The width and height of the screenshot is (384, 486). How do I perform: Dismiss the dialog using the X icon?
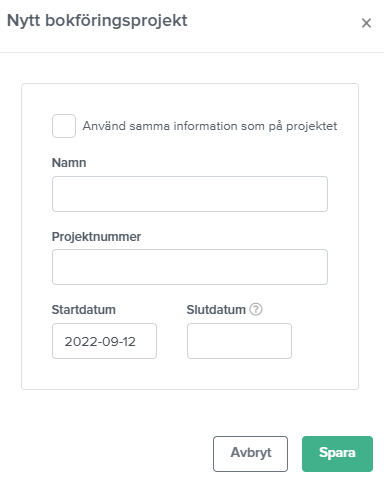[x=366, y=23]
